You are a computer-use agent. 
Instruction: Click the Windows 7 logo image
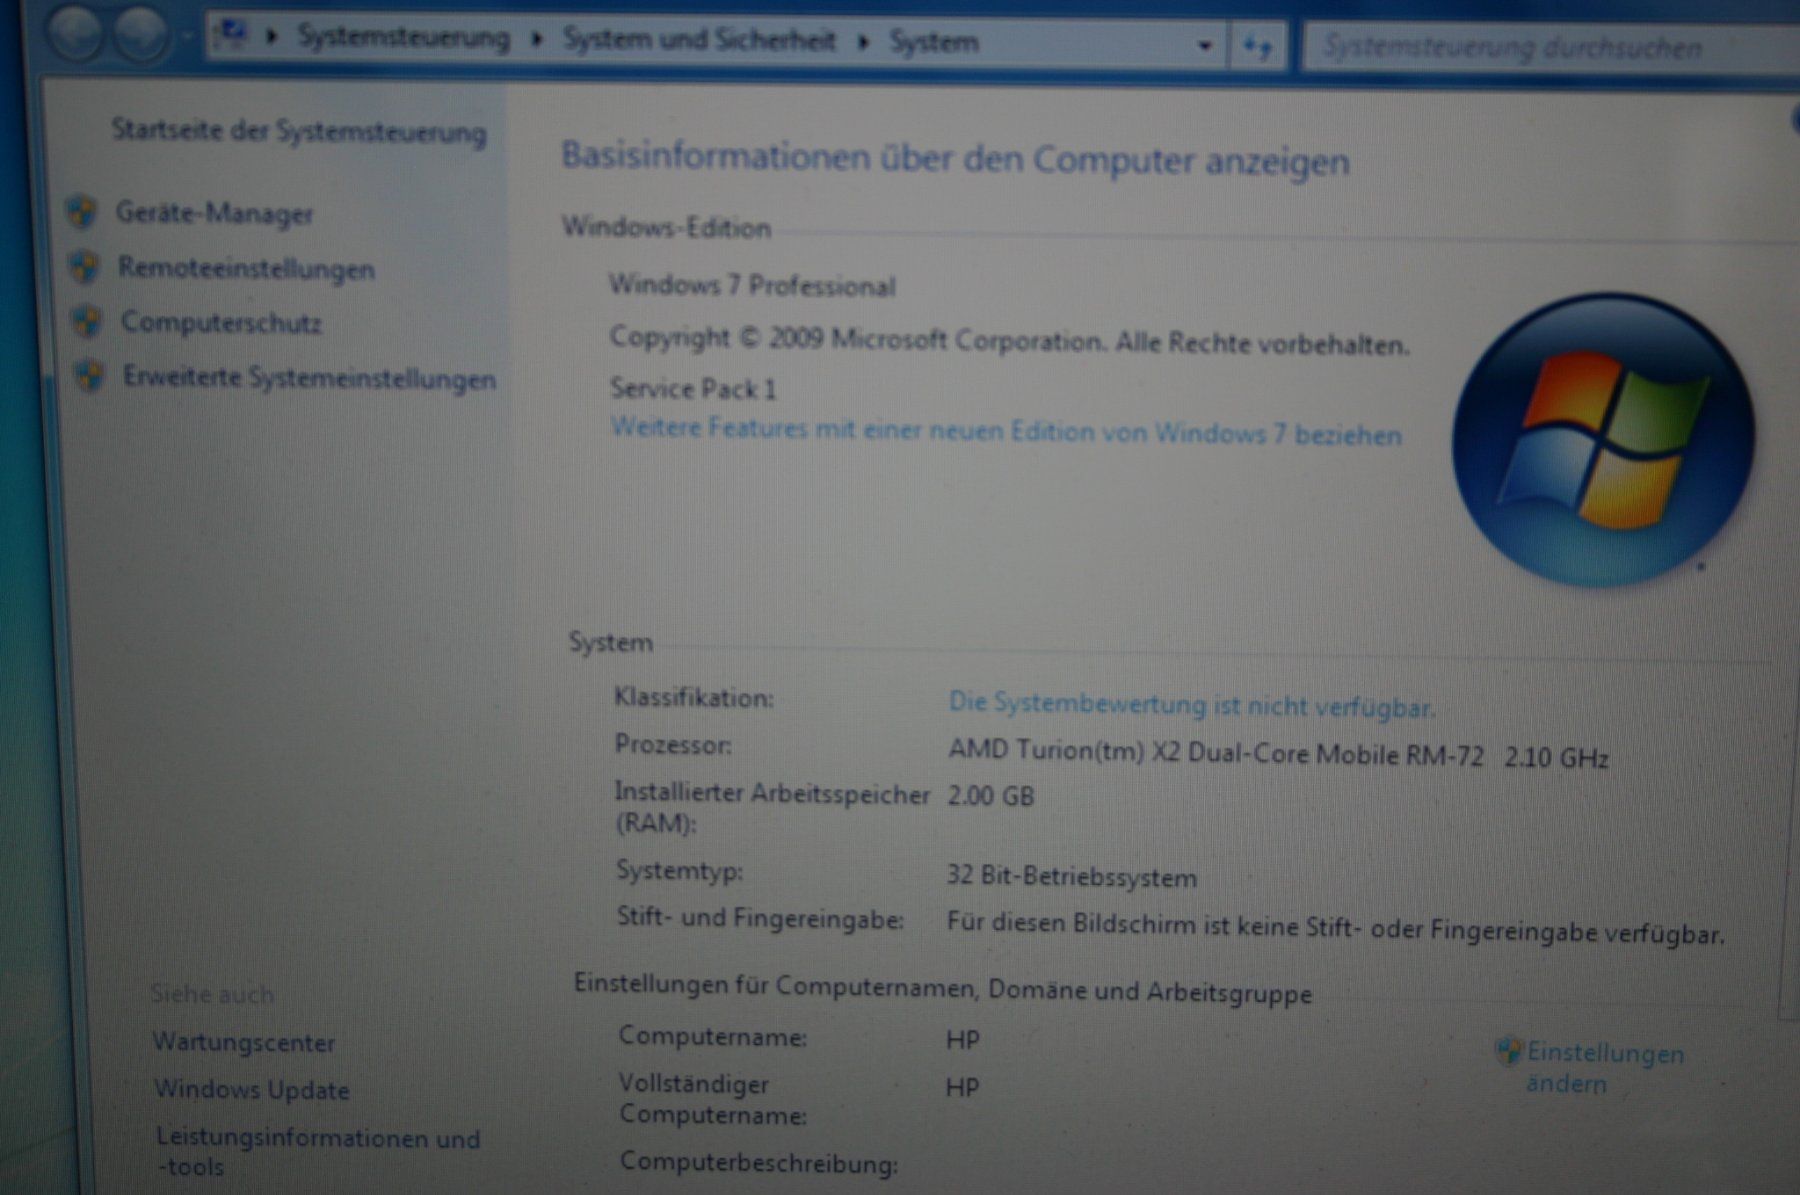[x=1603, y=439]
